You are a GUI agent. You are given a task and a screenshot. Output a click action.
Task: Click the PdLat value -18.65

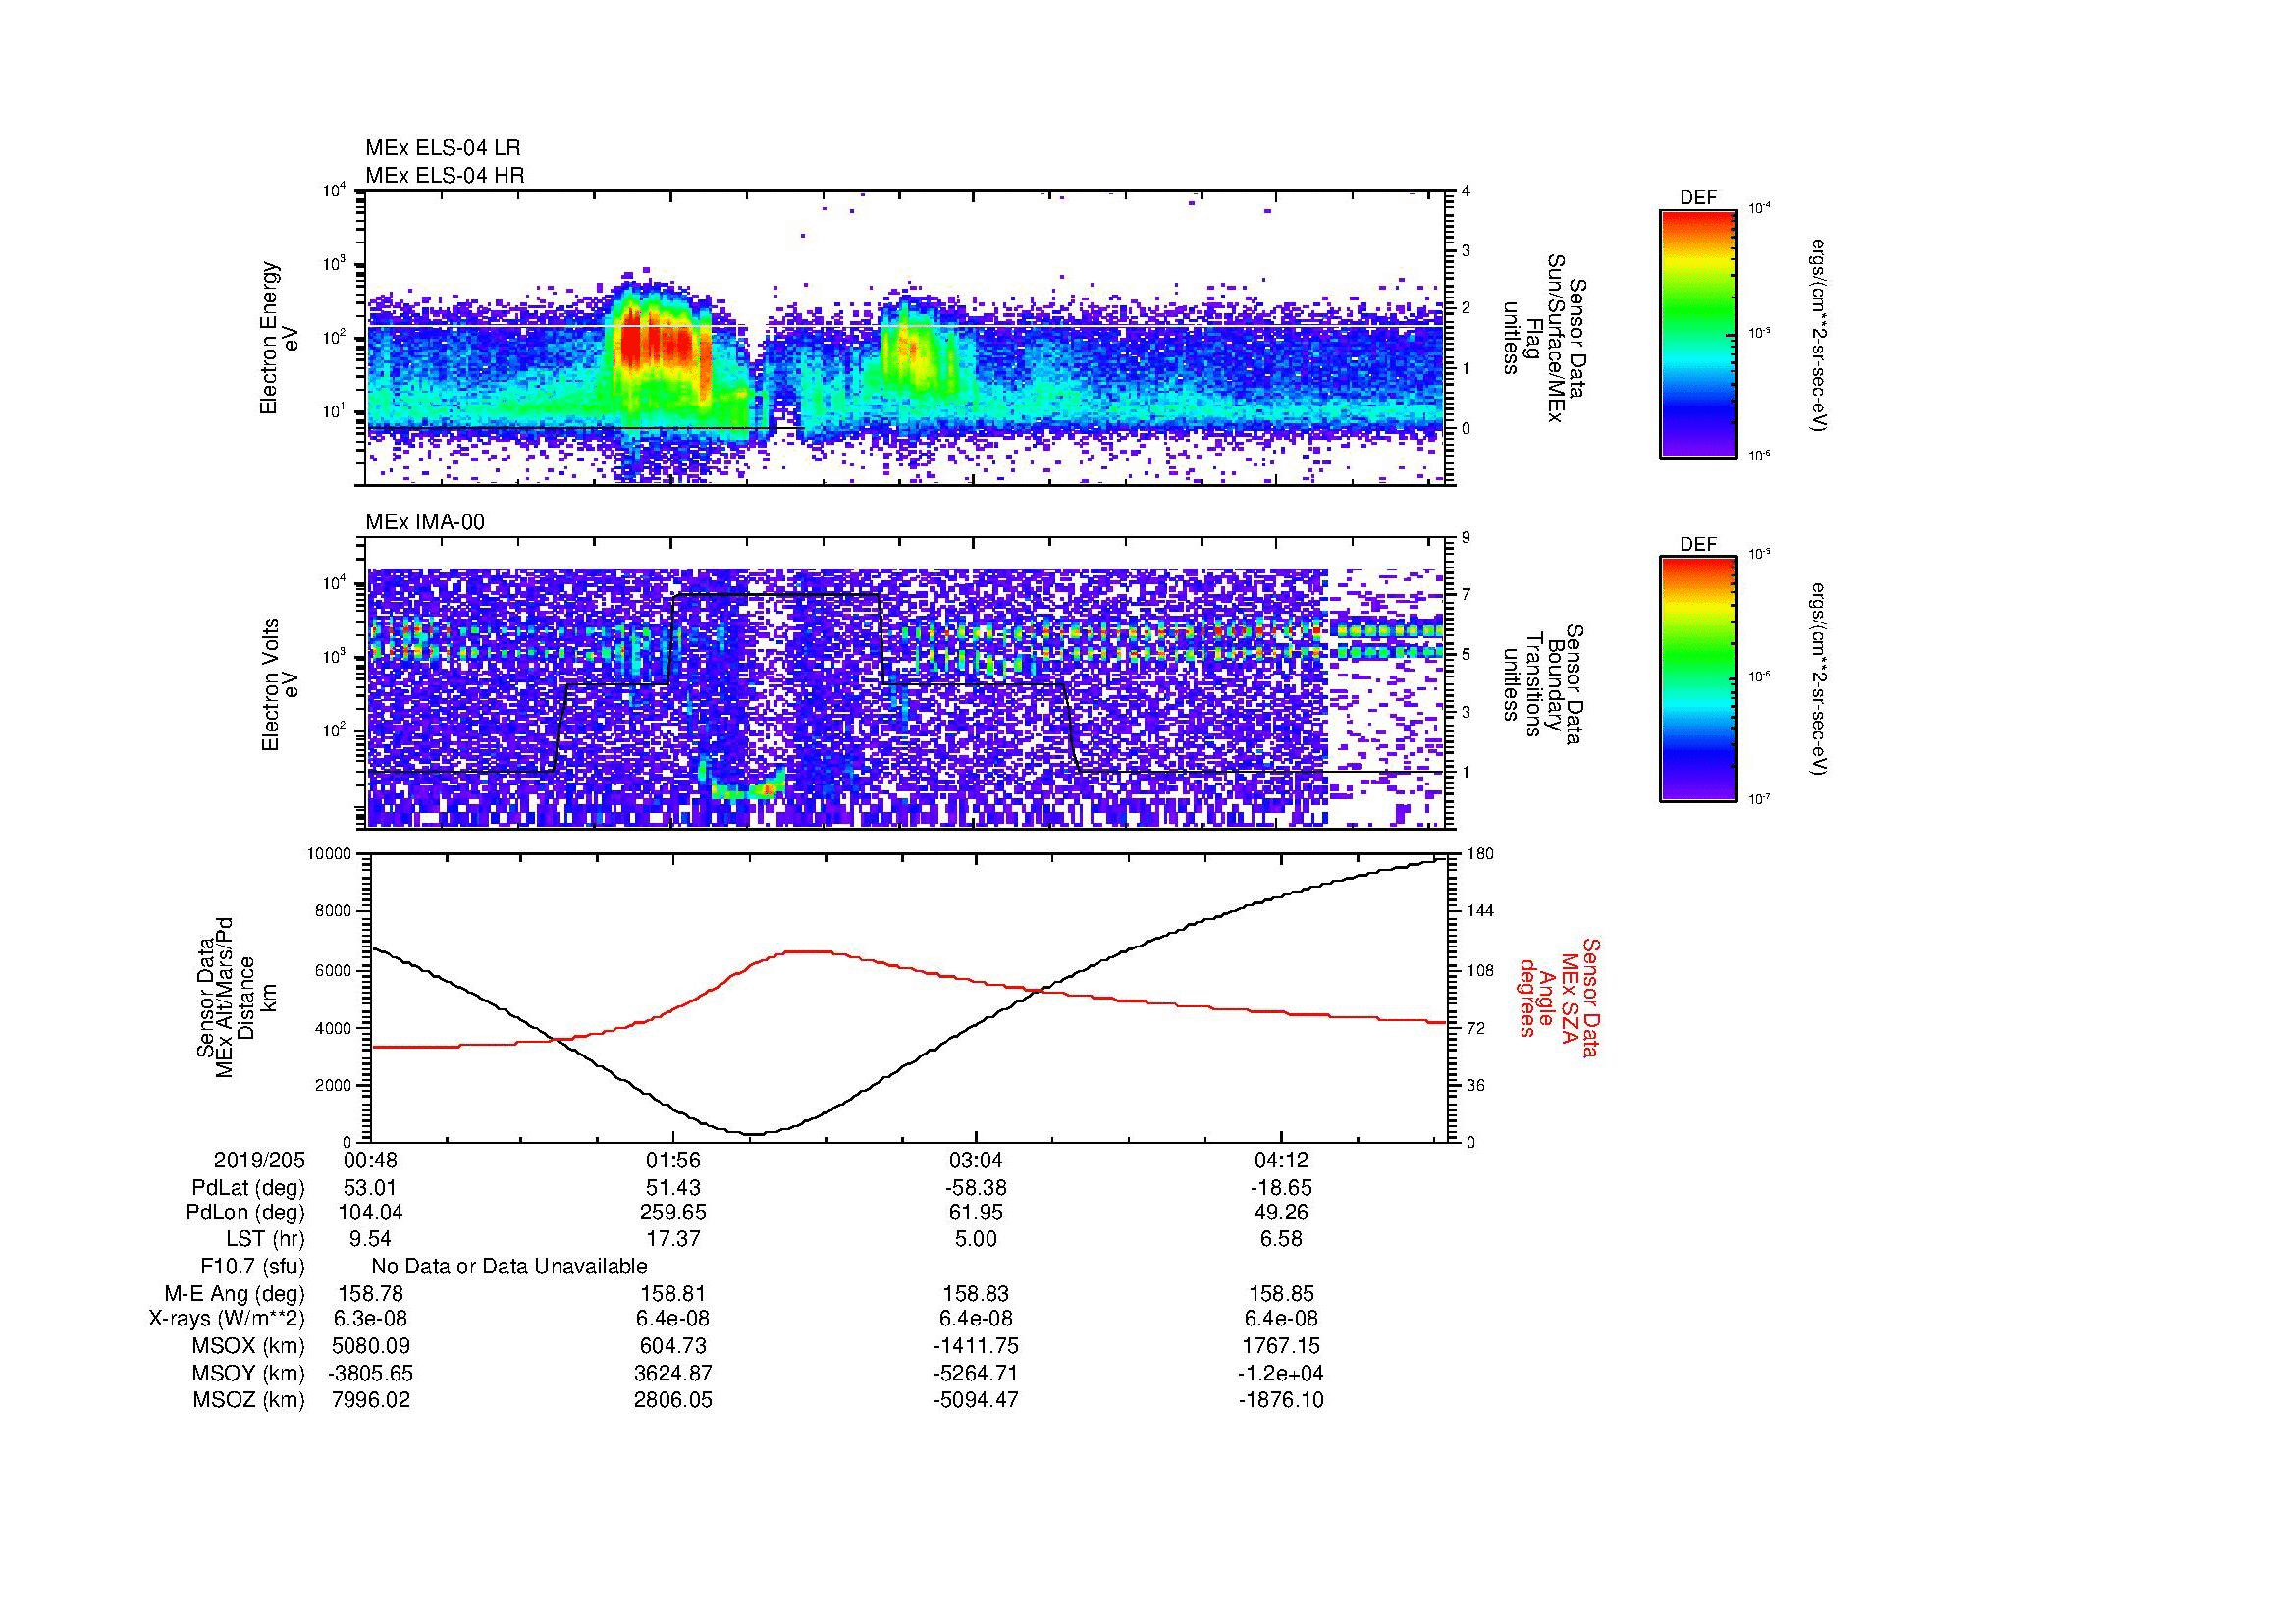click(x=1281, y=1188)
